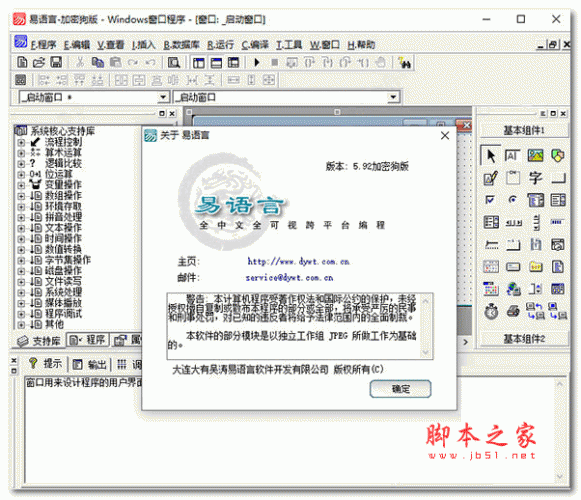Select the button component icon

pyautogui.click(x=558, y=179)
